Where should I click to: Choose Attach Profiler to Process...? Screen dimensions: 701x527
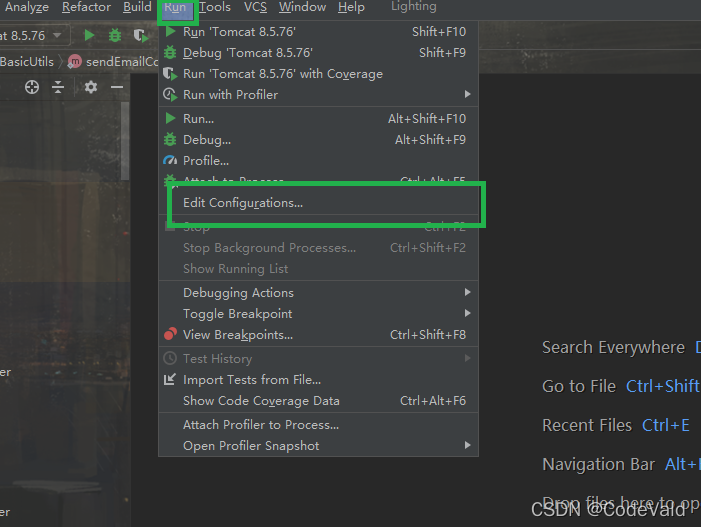(x=318, y=425)
